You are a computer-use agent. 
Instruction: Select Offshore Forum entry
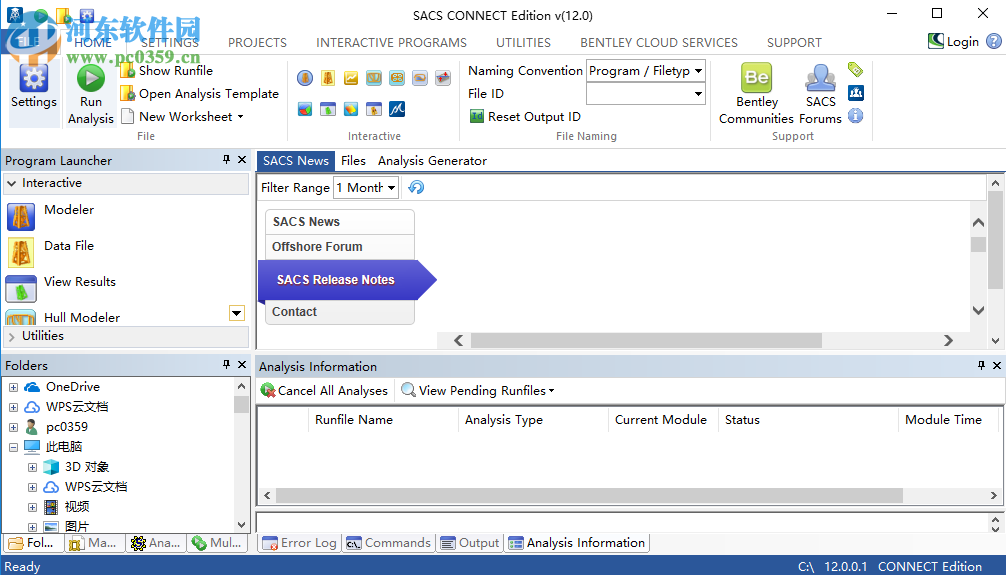[x=339, y=247]
